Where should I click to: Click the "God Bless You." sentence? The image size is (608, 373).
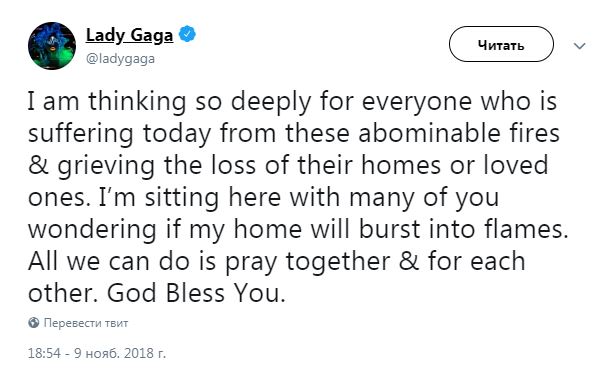[196, 293]
